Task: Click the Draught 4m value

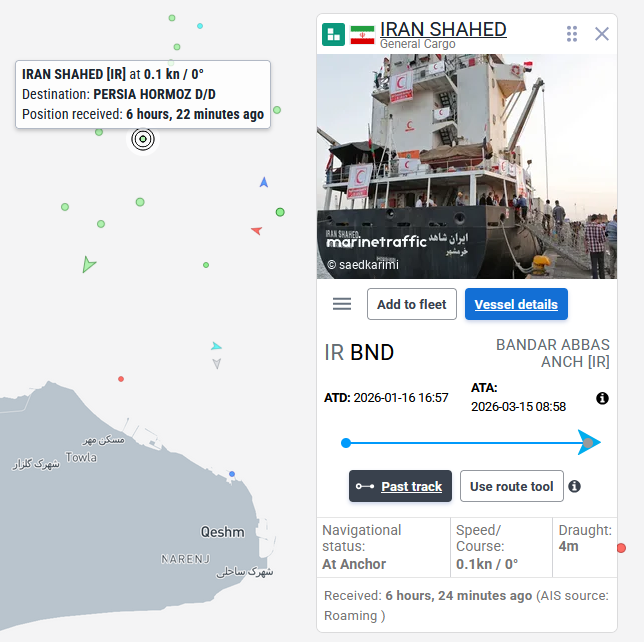Action: click(x=568, y=546)
